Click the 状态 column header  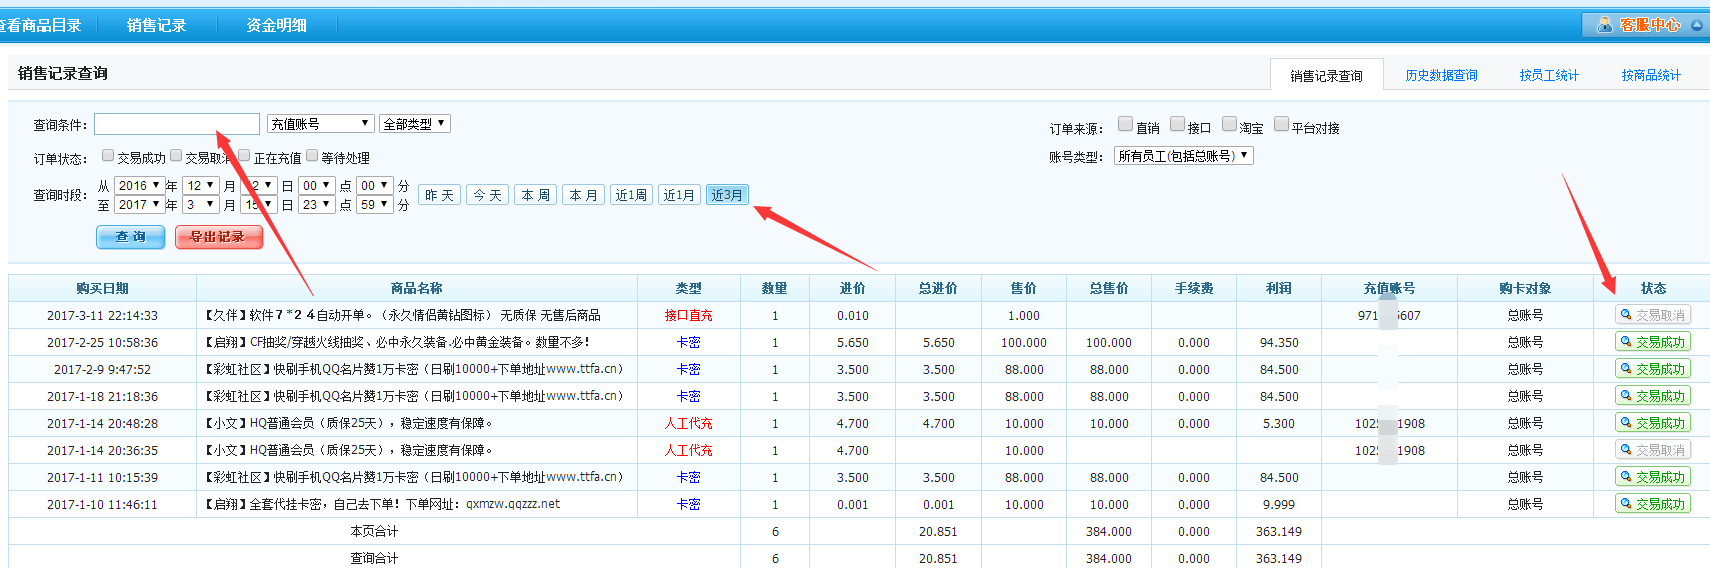1653,288
